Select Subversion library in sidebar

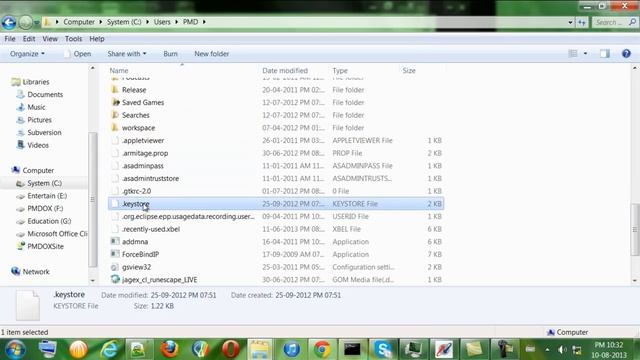pos(39,133)
